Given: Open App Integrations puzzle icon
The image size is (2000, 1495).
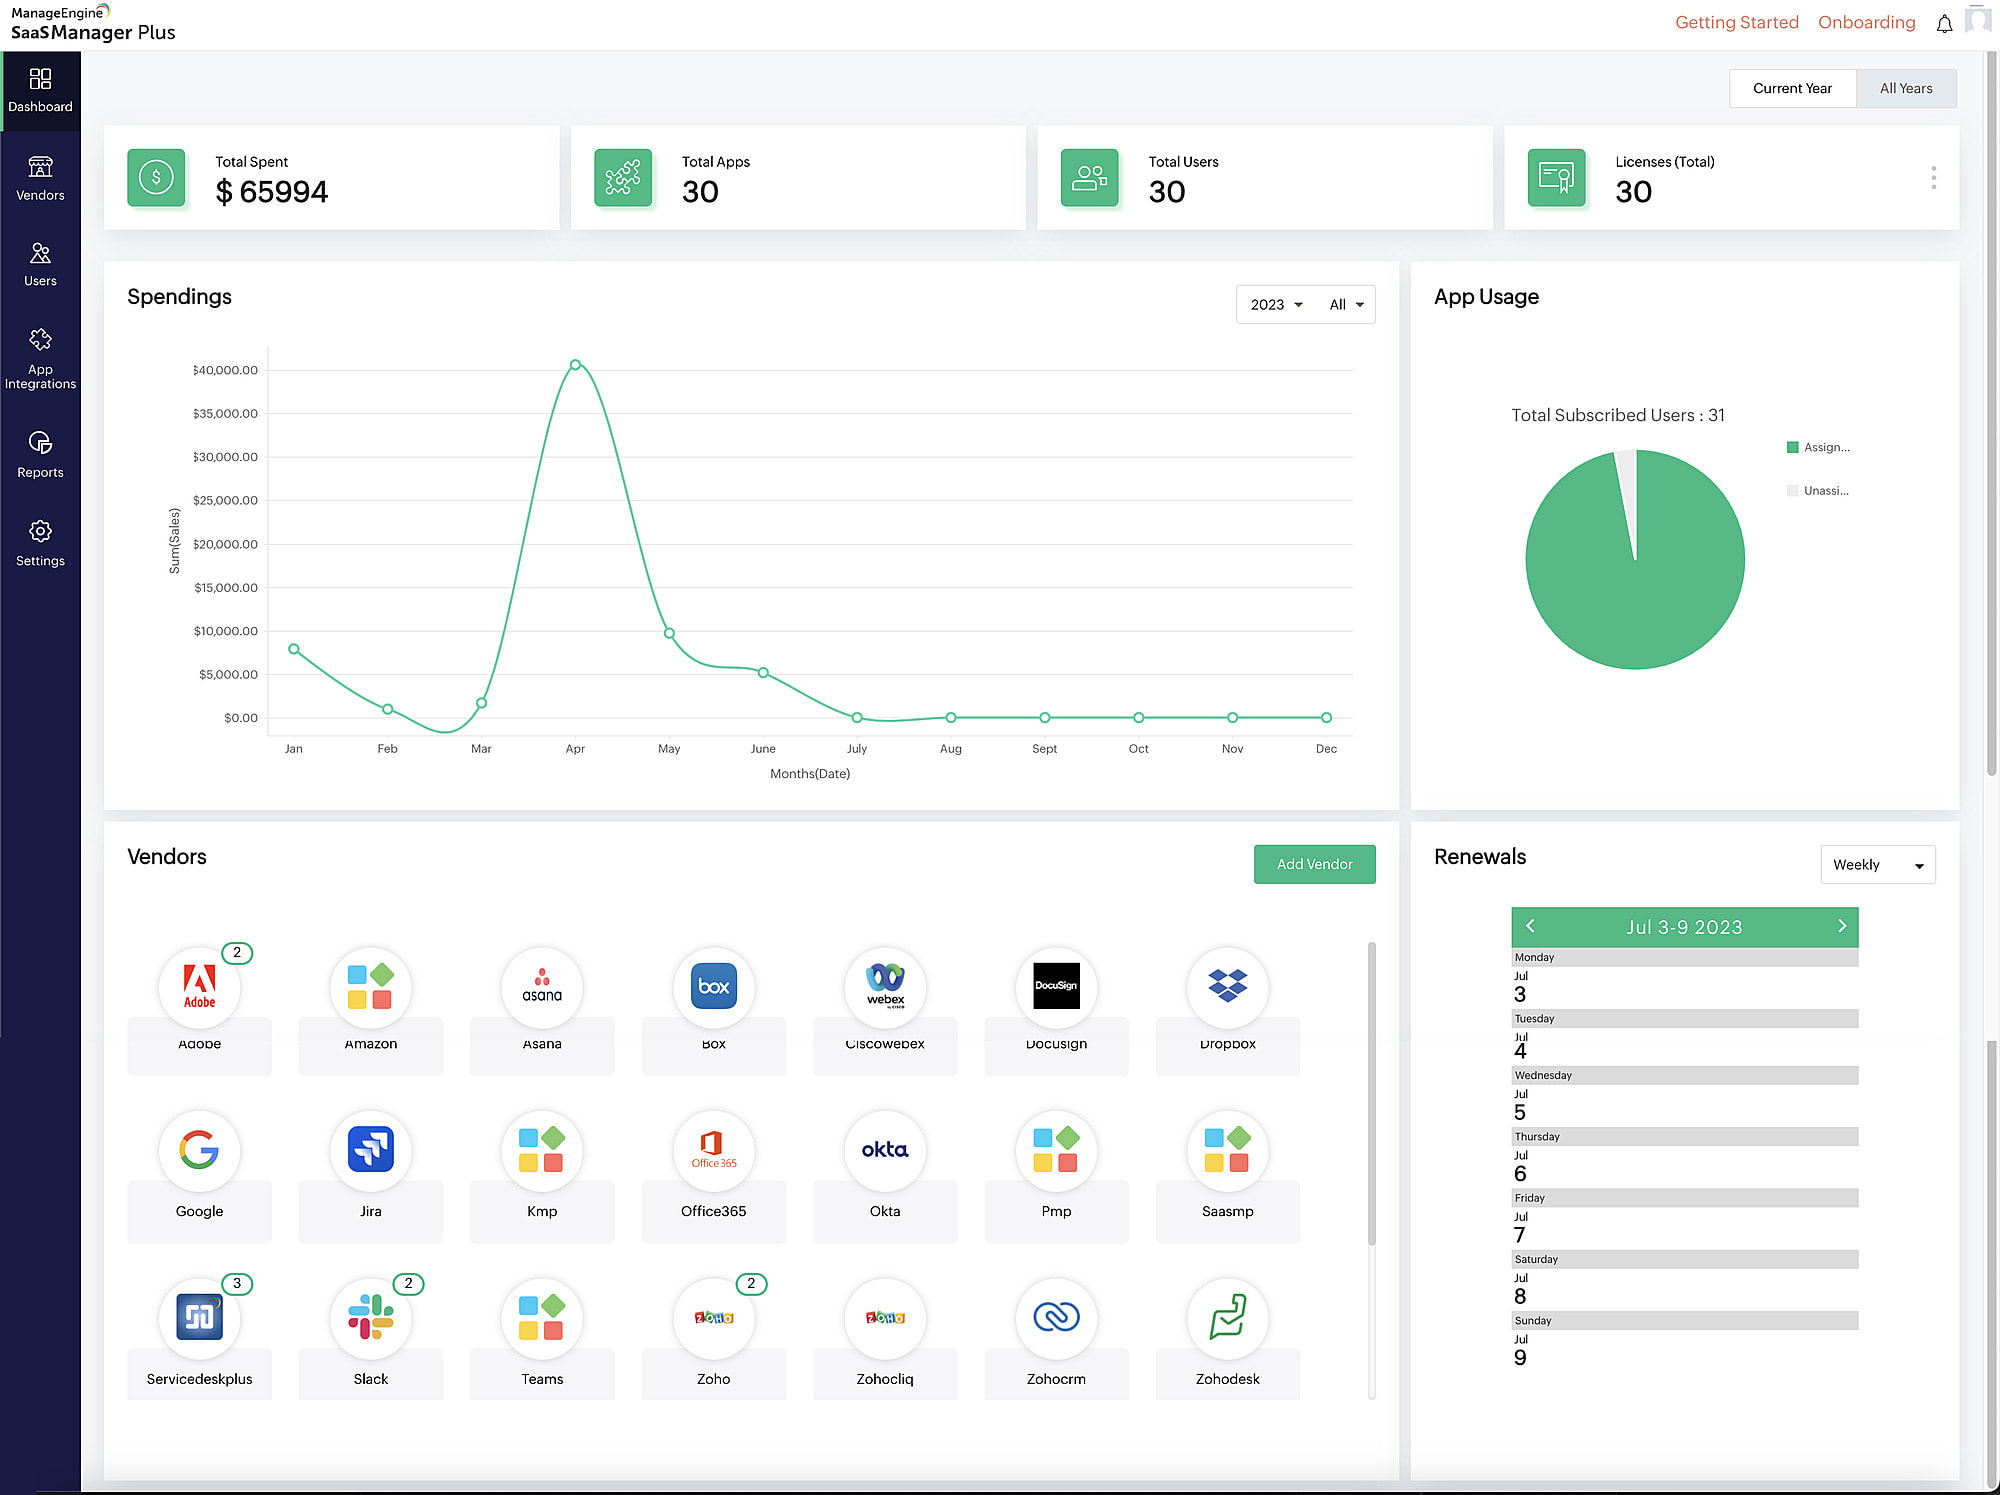Looking at the screenshot, I should click(40, 341).
